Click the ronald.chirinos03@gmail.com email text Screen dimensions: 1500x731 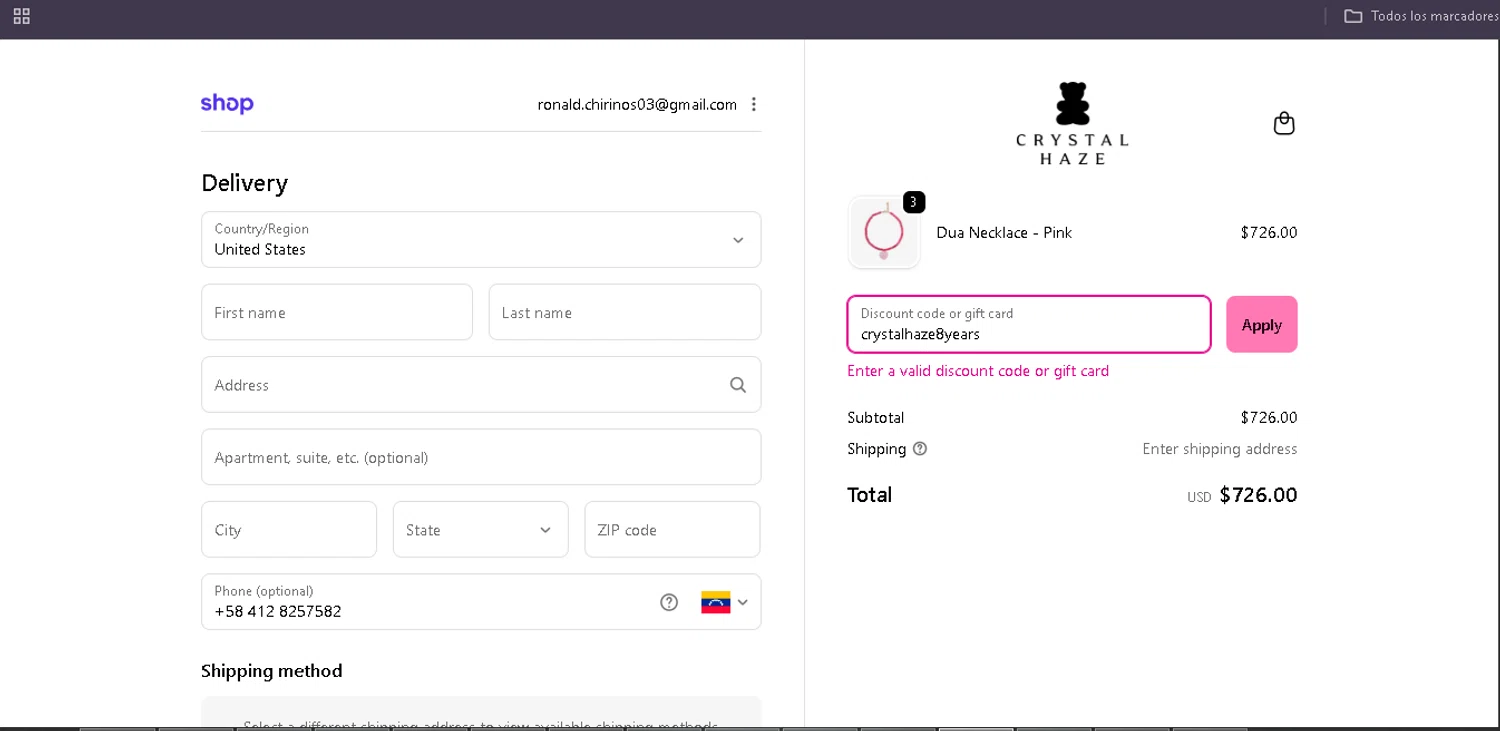[x=637, y=105]
